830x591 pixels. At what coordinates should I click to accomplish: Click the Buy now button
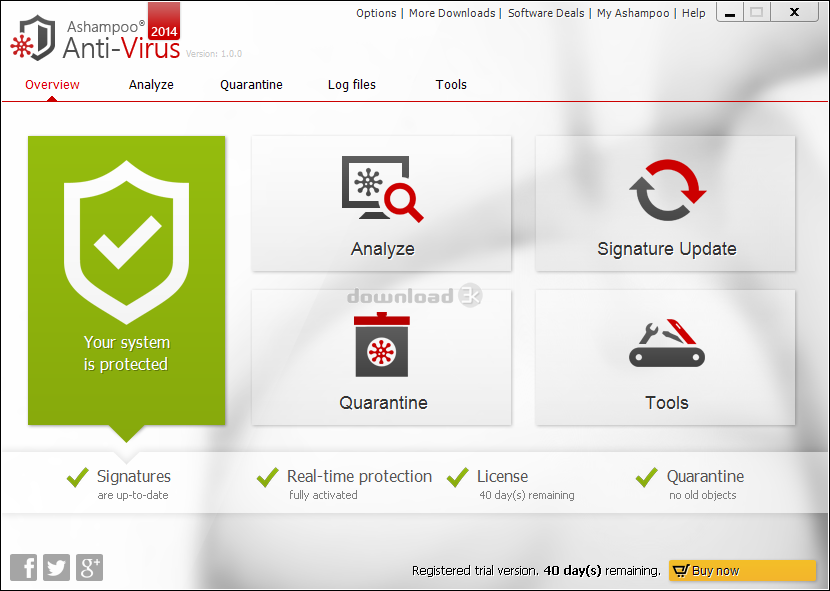pyautogui.click(x=742, y=570)
